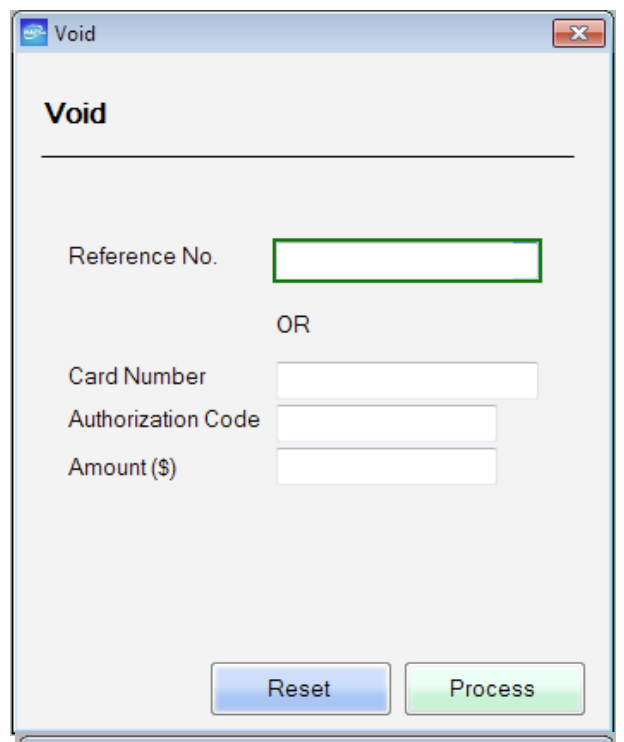Screen dimensions: 624x742
Task: Click the Process button
Action: point(494,688)
